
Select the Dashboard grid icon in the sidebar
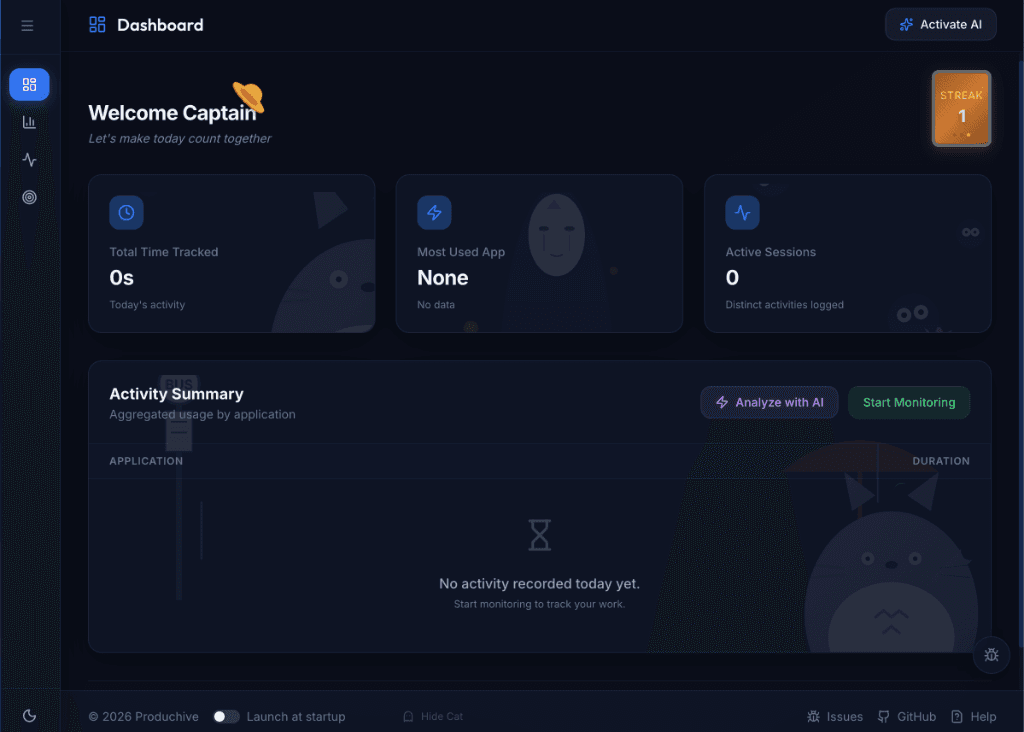tap(29, 85)
